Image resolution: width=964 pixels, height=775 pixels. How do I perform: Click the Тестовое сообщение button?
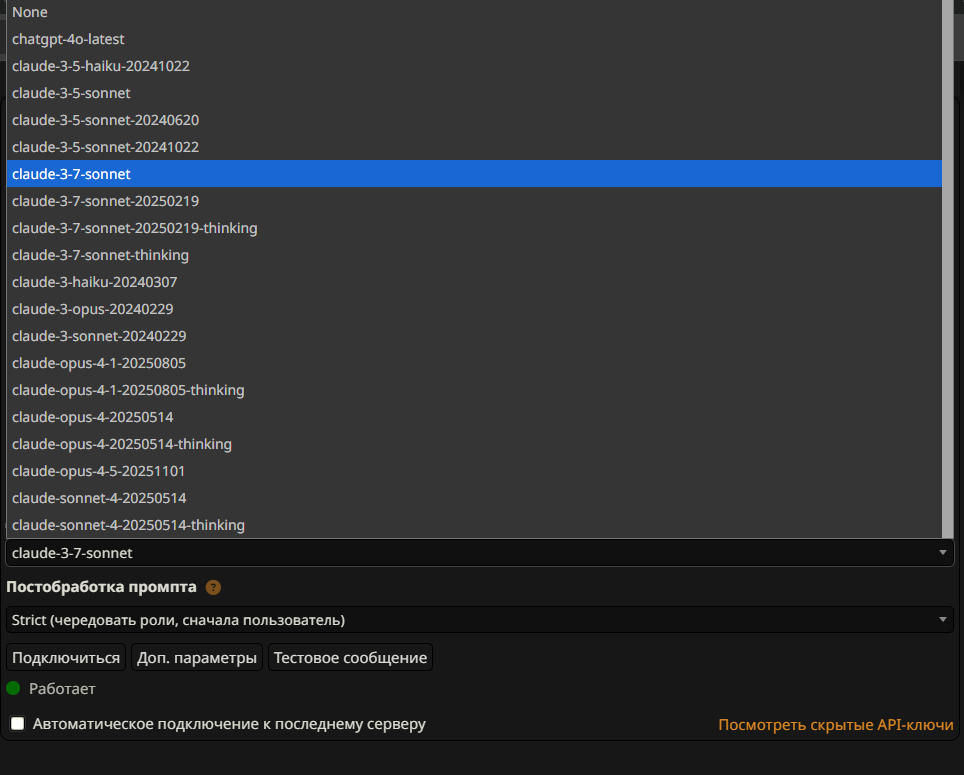(350, 657)
